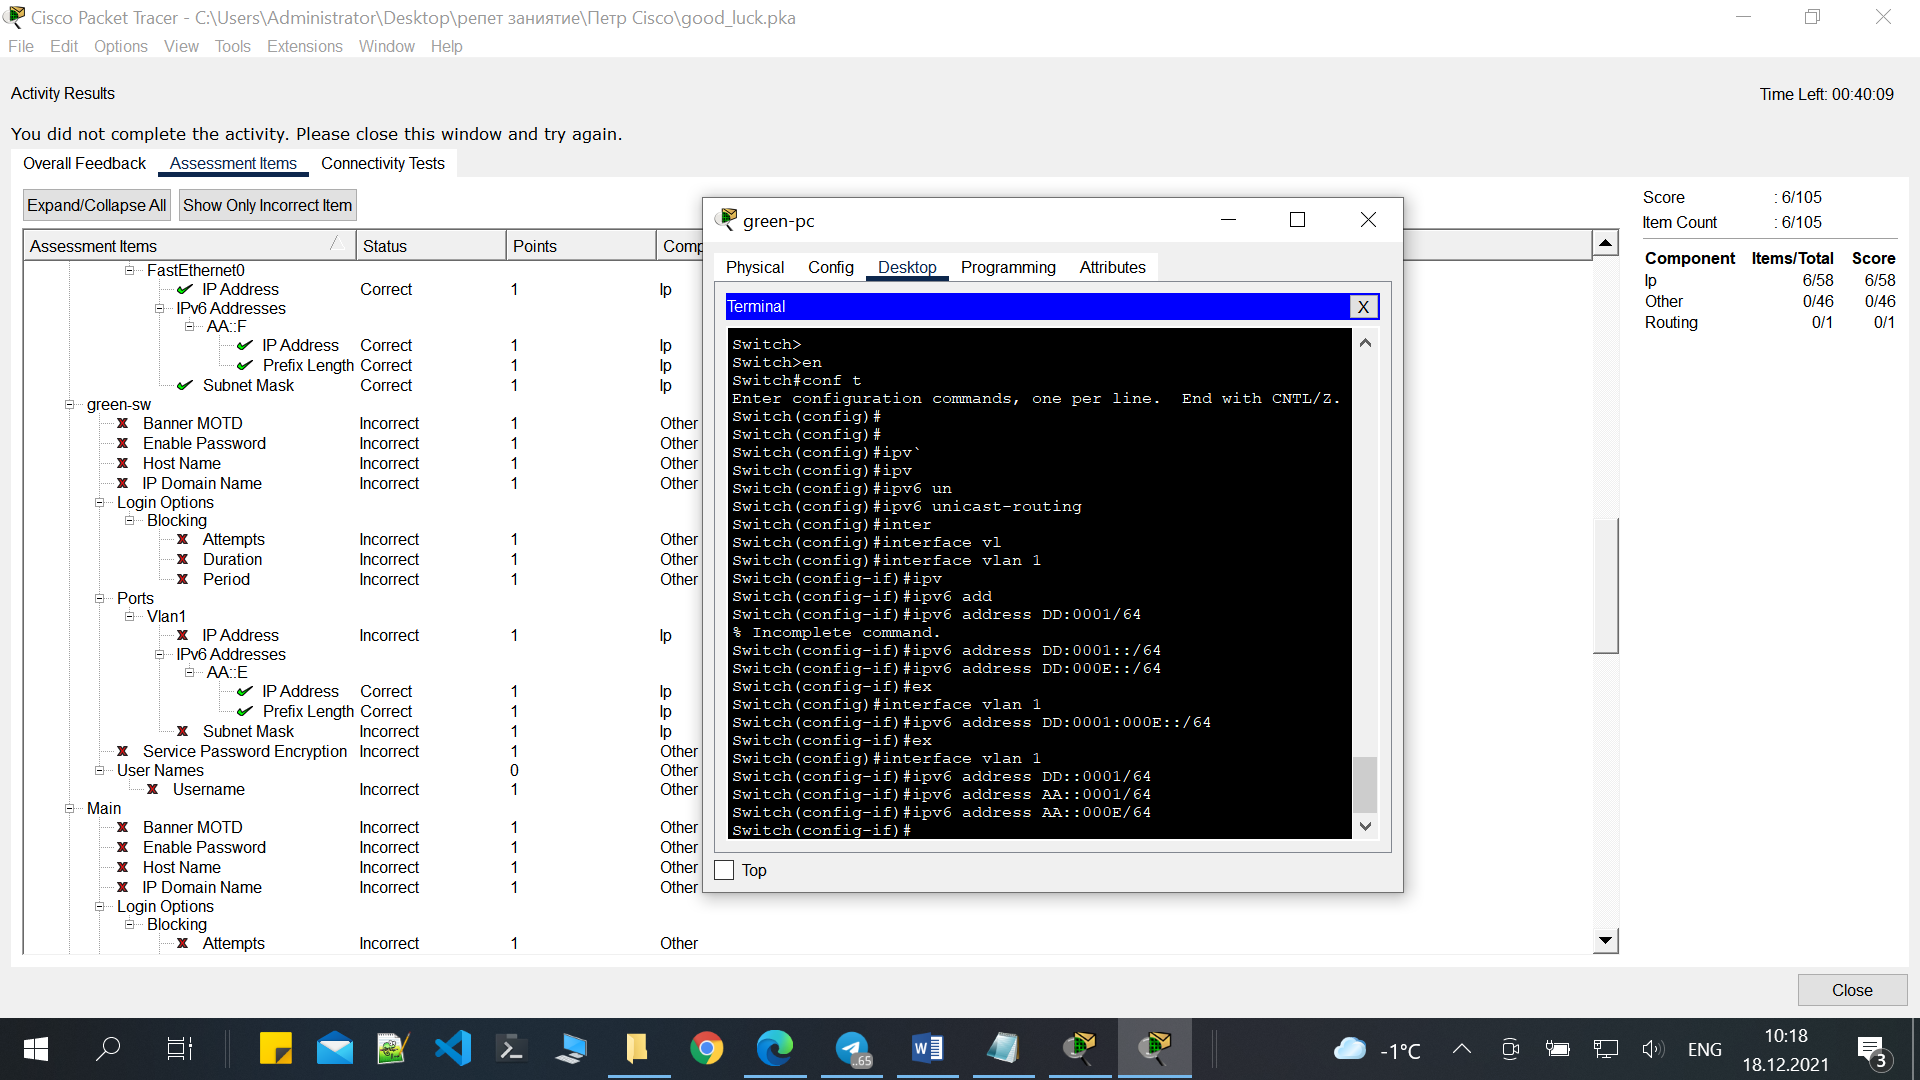Open the Extensions menu
The image size is (1920, 1080).
(x=304, y=46)
